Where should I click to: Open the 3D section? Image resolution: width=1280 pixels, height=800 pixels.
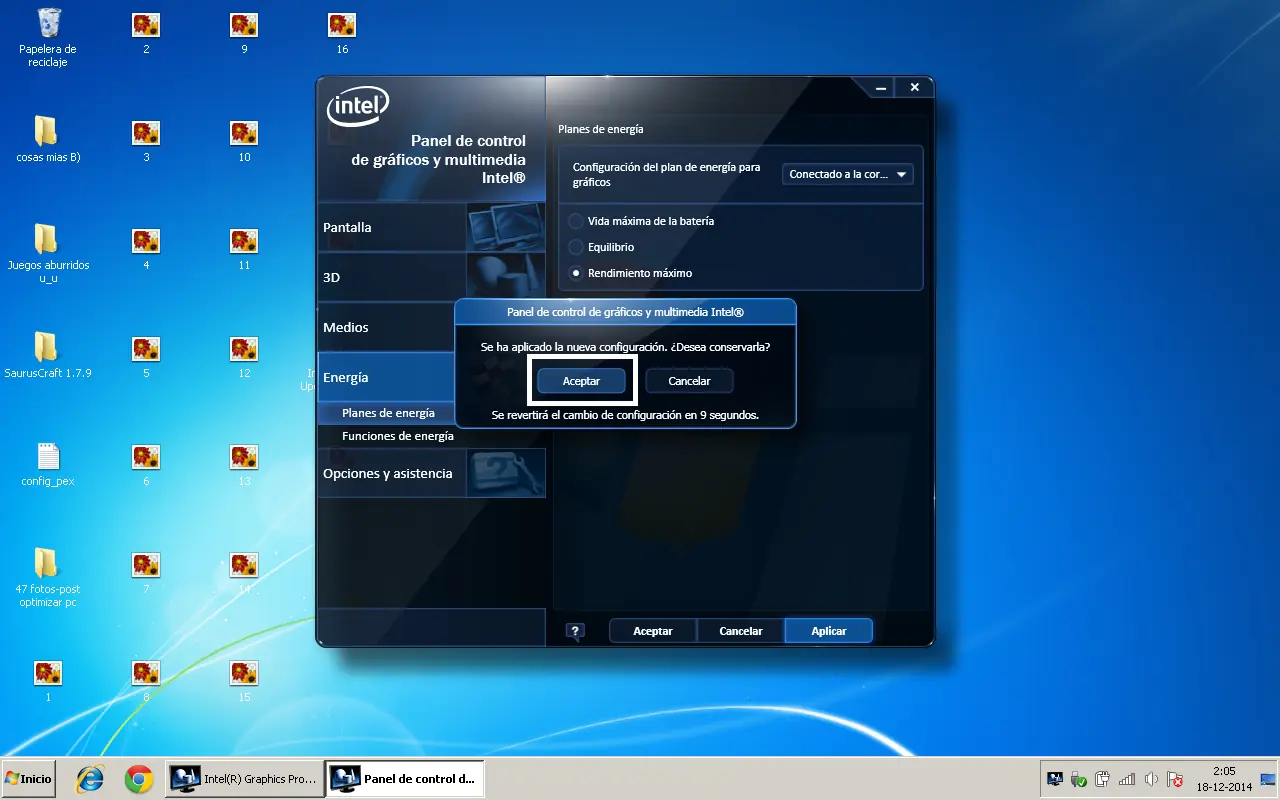[x=431, y=277]
